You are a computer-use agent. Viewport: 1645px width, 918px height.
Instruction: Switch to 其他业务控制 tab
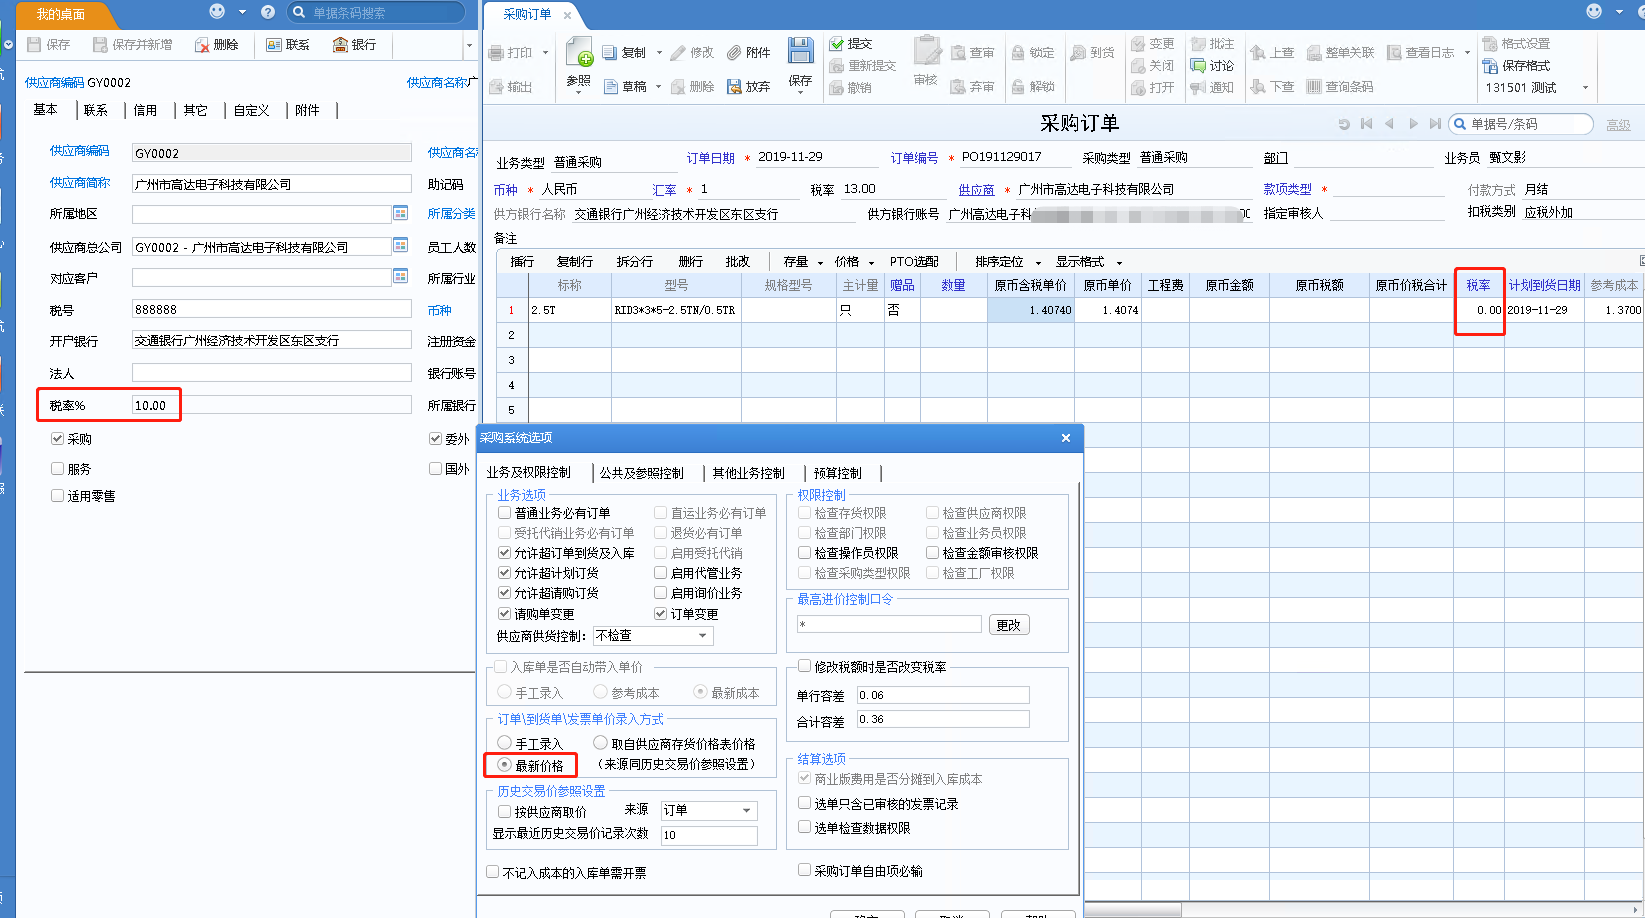(748, 473)
